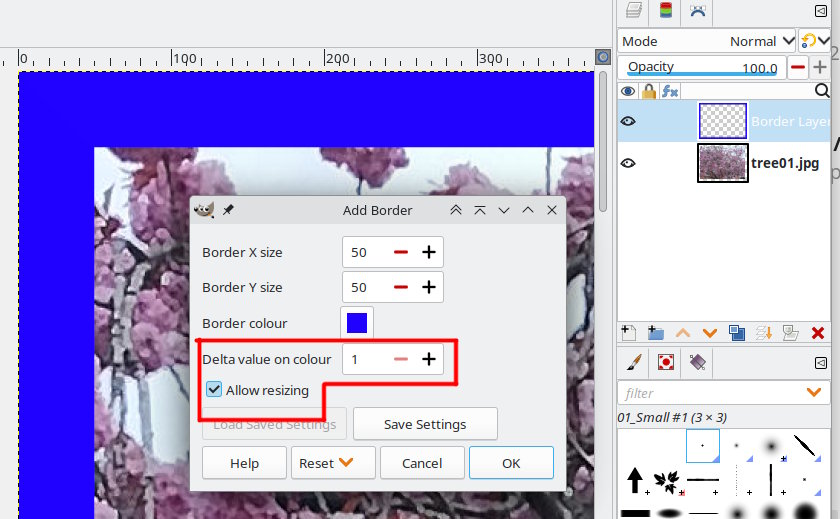Select the up arrow brush
Image resolution: width=840 pixels, height=519 pixels.
click(635, 480)
